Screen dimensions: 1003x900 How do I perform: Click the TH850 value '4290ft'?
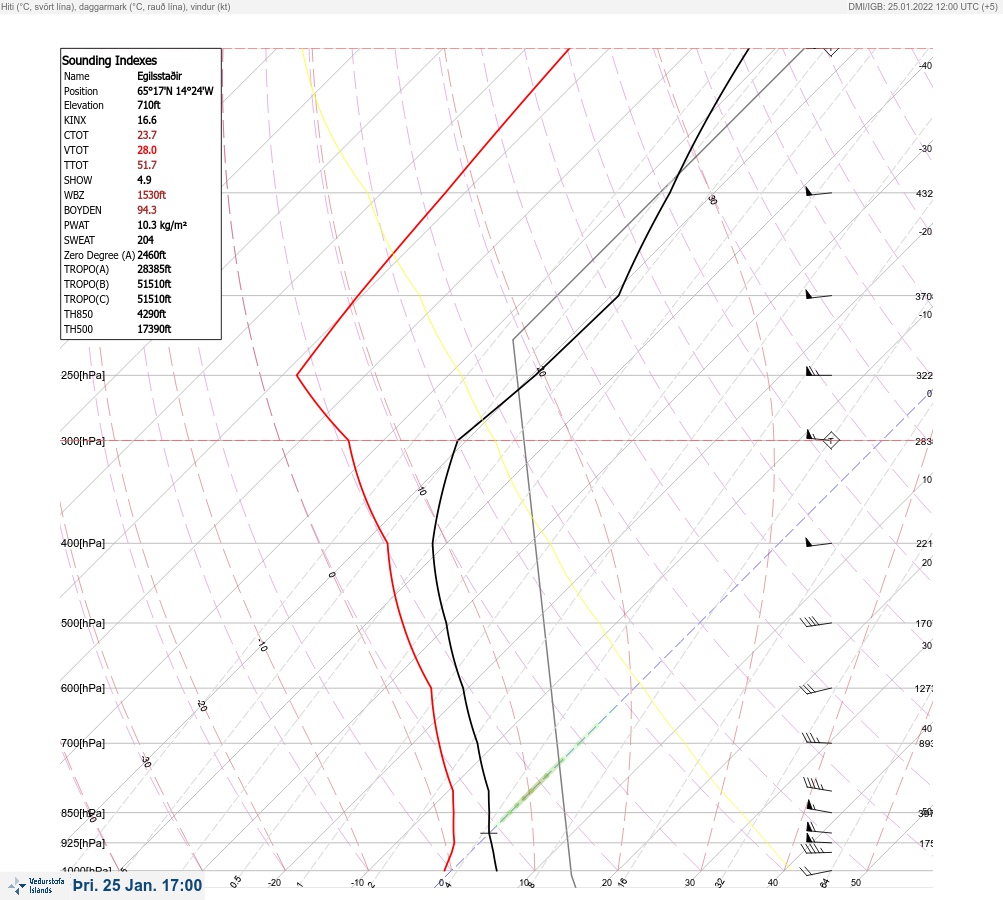[x=152, y=314]
